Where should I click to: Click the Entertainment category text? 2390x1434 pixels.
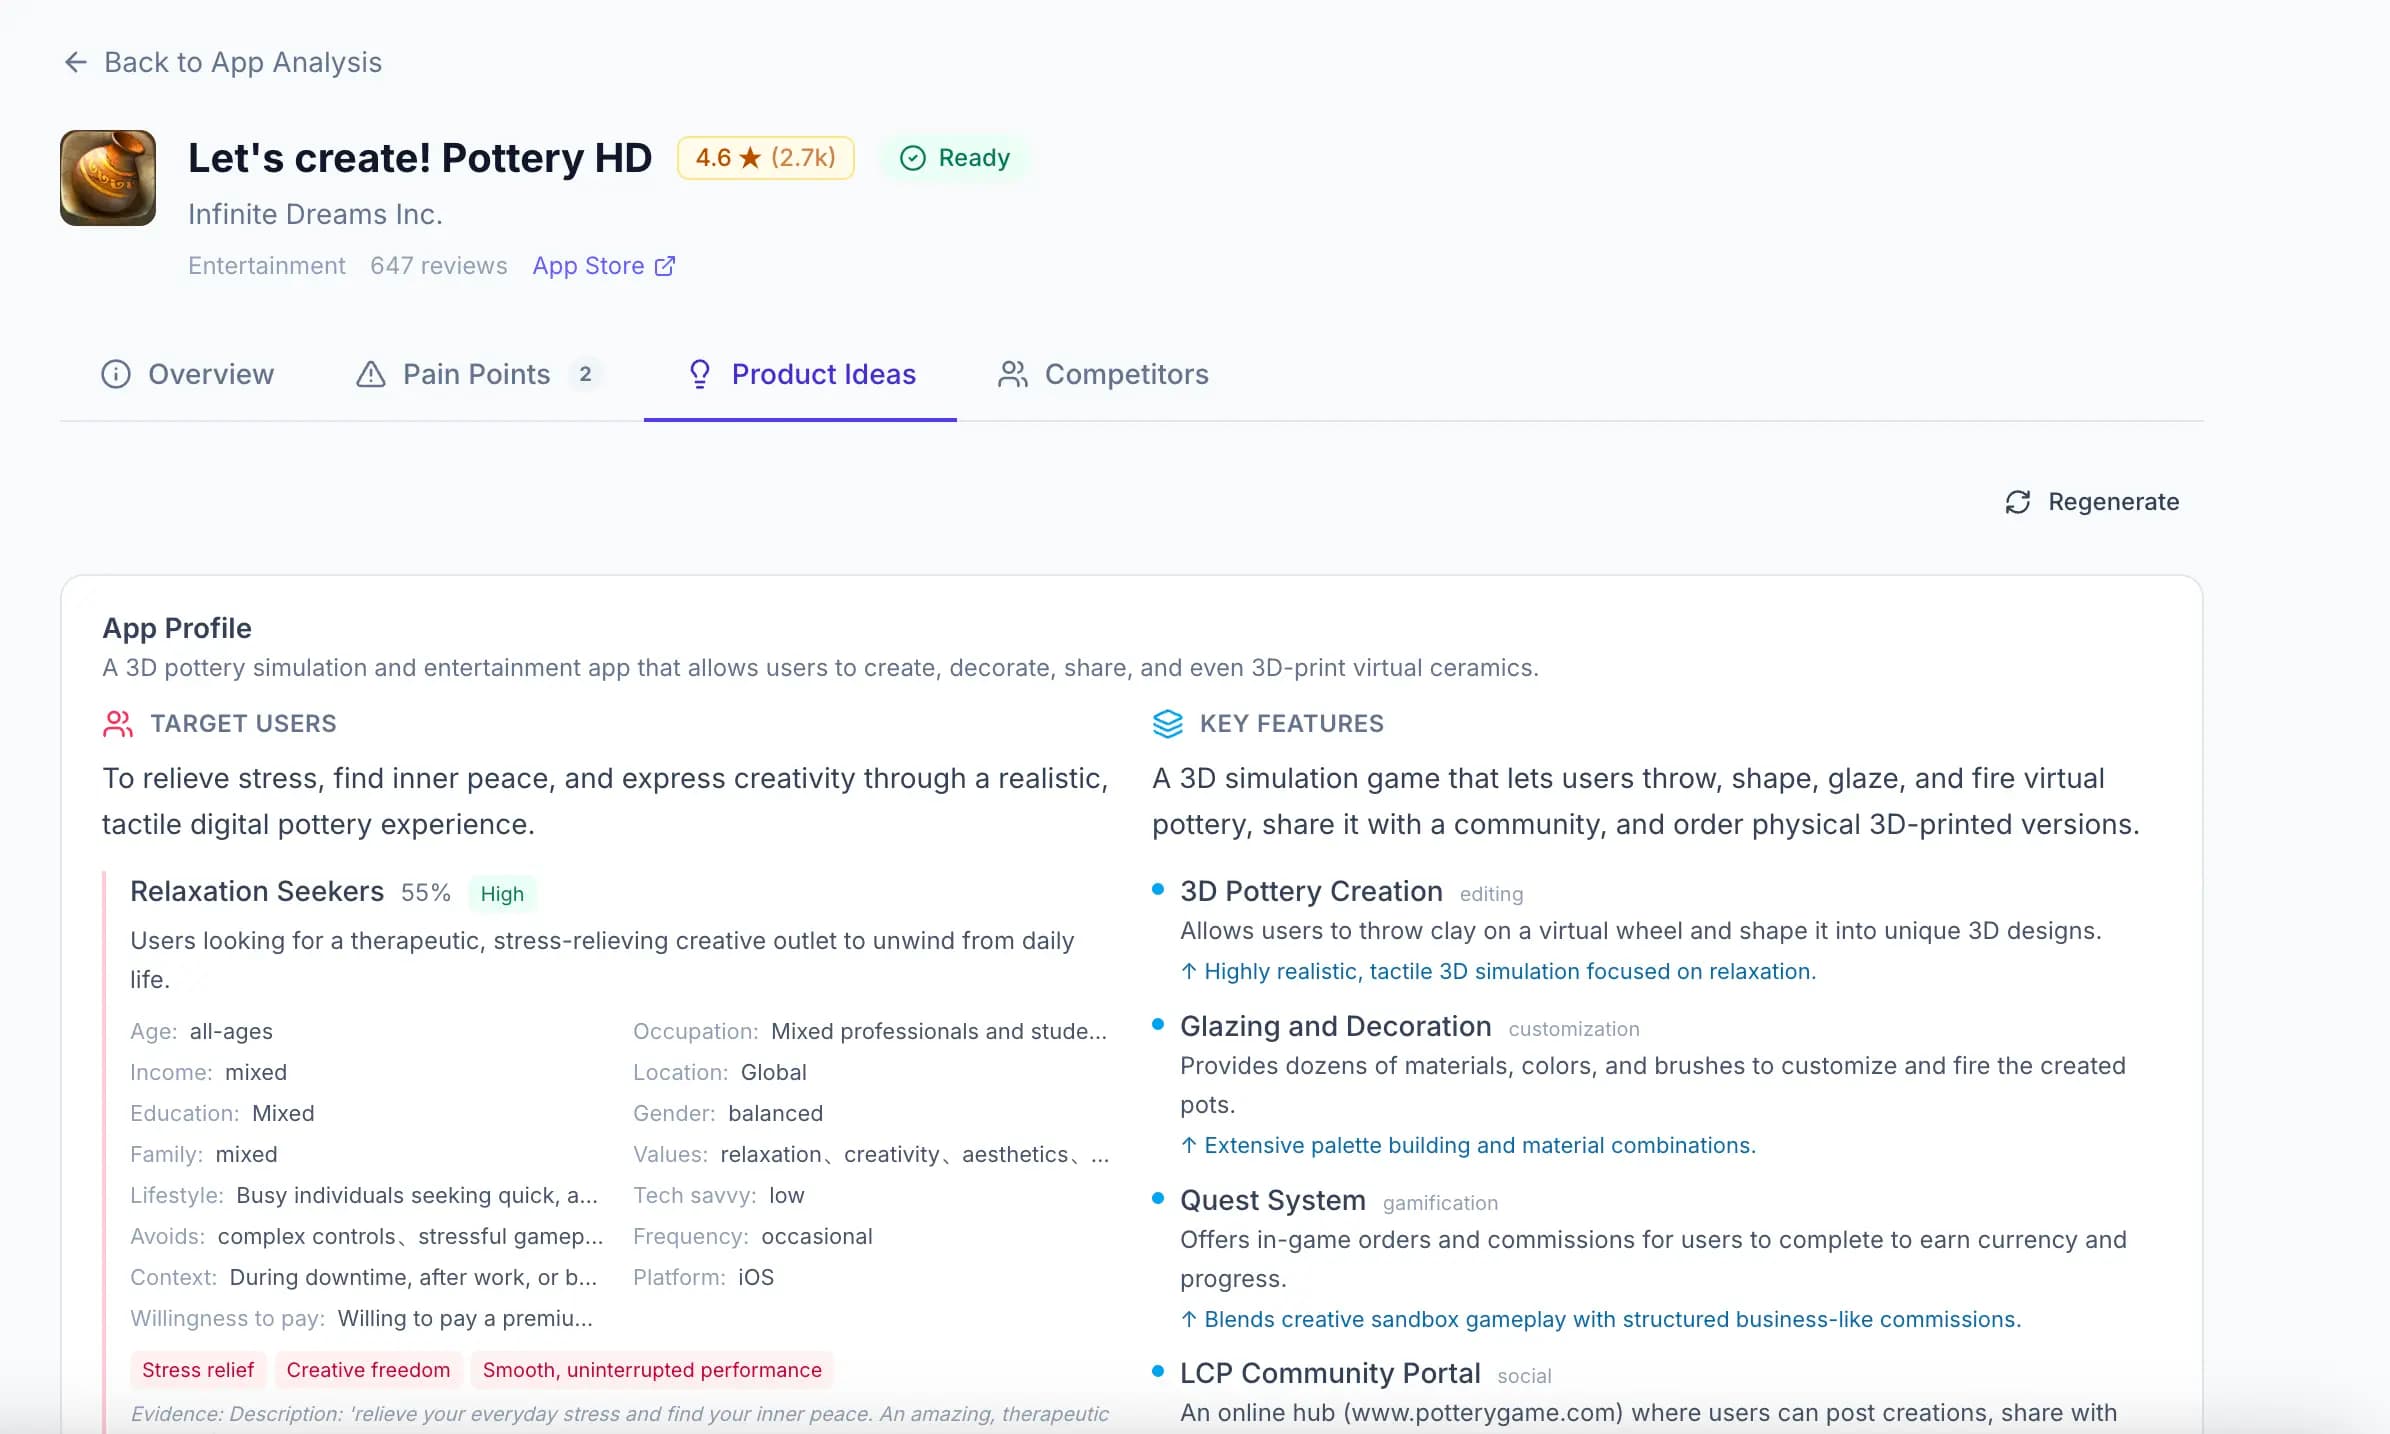tap(266, 266)
